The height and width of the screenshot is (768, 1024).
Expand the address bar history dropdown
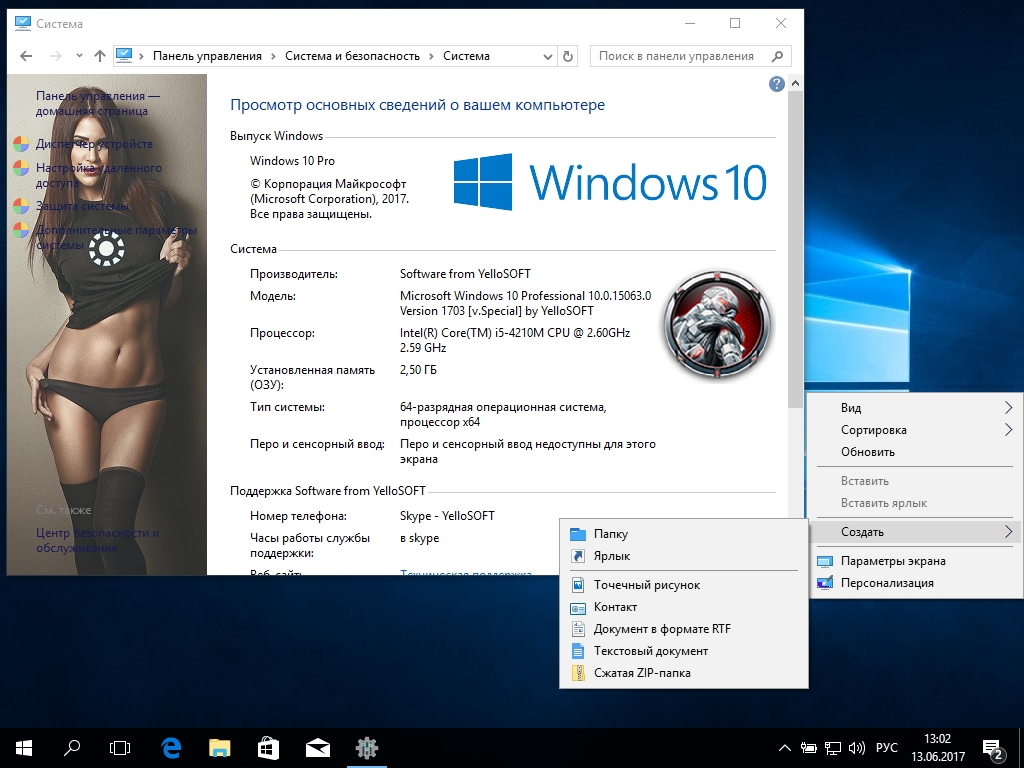(548, 56)
